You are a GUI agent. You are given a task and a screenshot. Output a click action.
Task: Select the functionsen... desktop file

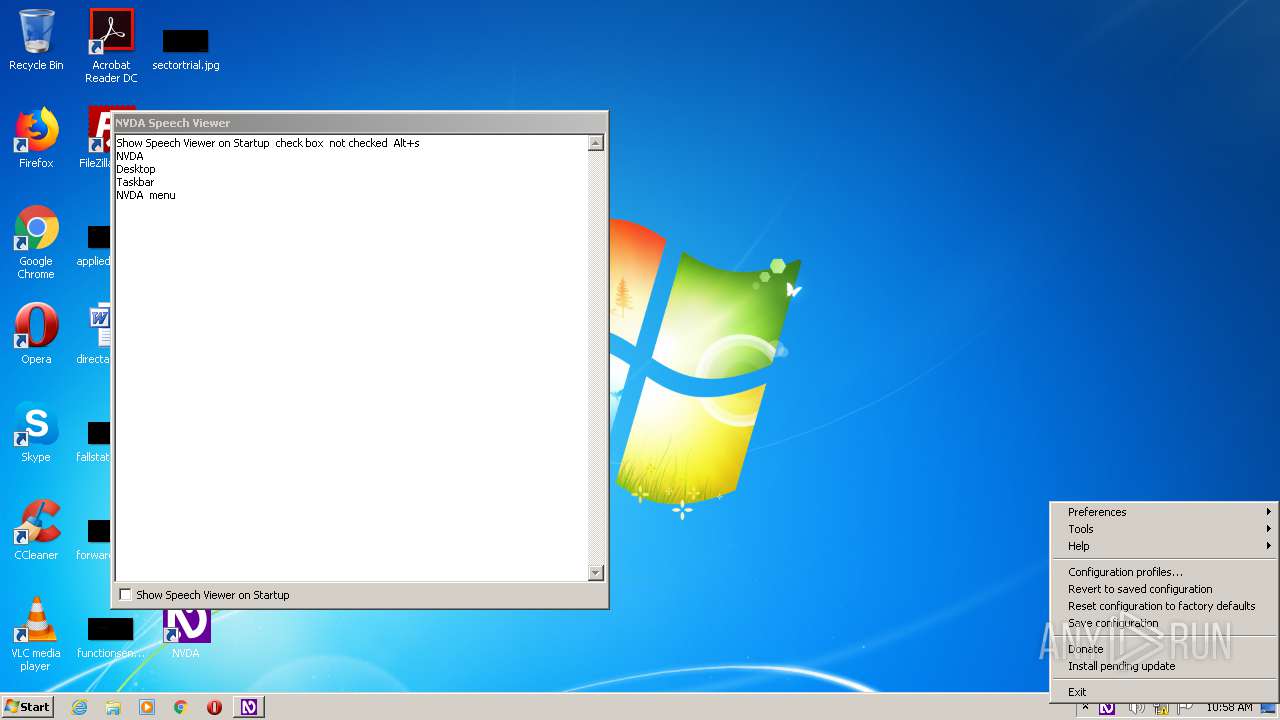click(x=110, y=638)
